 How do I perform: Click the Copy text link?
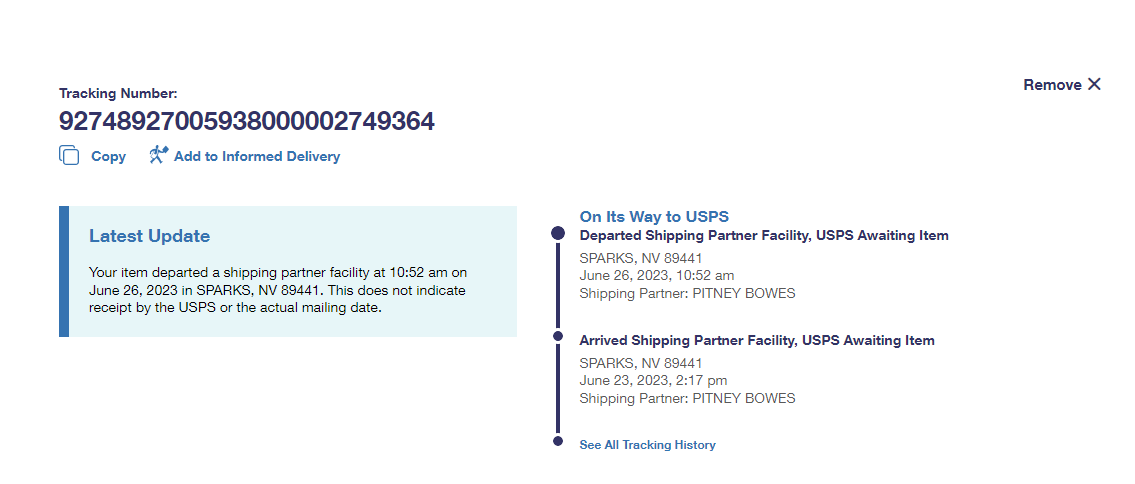click(x=108, y=157)
